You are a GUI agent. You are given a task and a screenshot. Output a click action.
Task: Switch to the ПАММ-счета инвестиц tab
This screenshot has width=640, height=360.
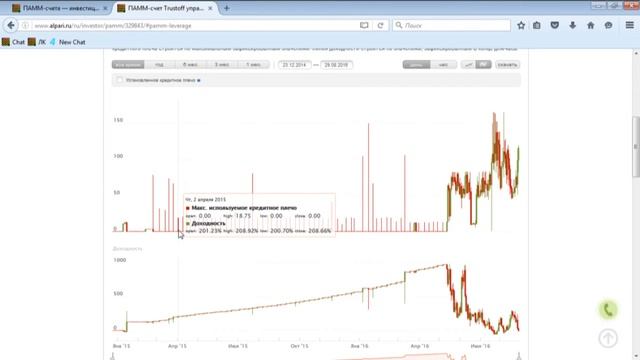60,8
